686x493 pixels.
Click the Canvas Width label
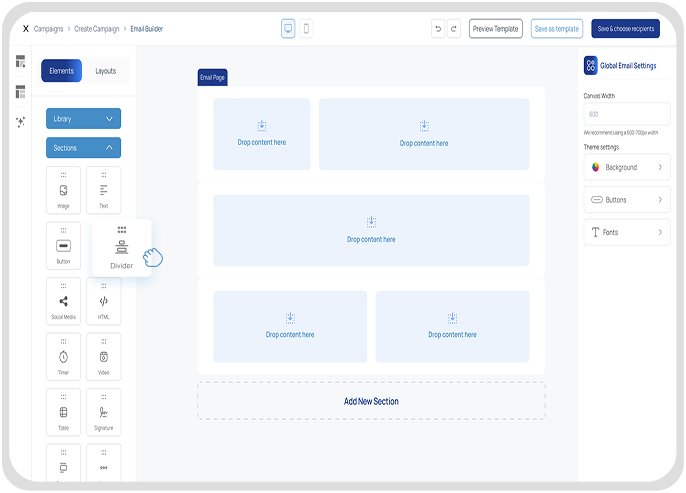click(599, 96)
